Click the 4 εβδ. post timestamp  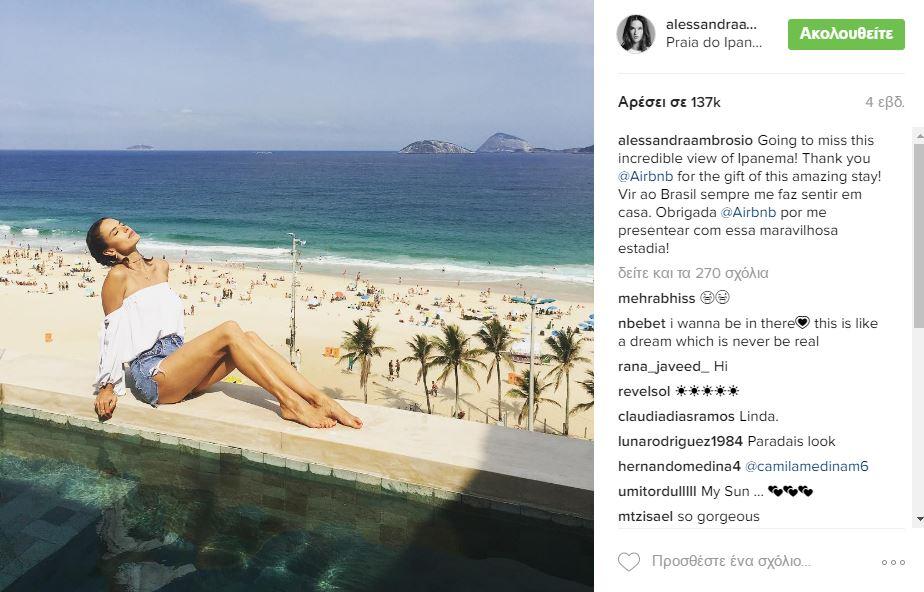click(885, 102)
